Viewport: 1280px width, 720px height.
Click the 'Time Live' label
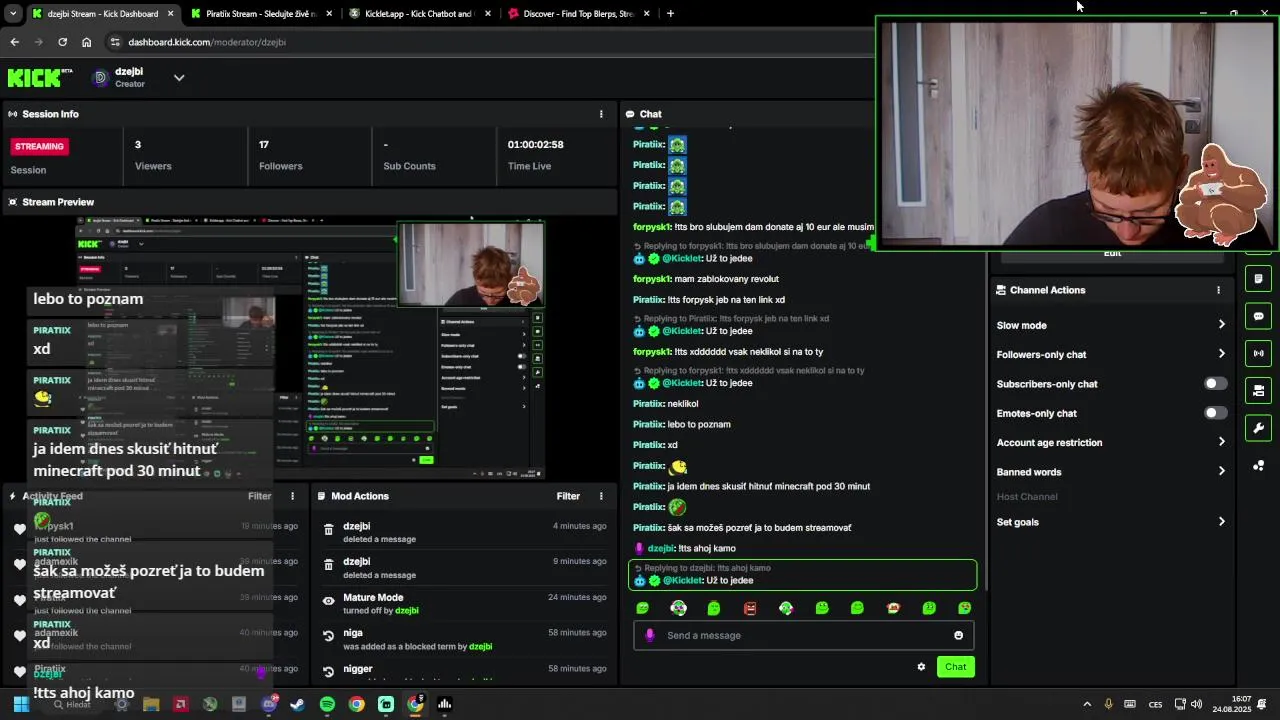tap(529, 166)
